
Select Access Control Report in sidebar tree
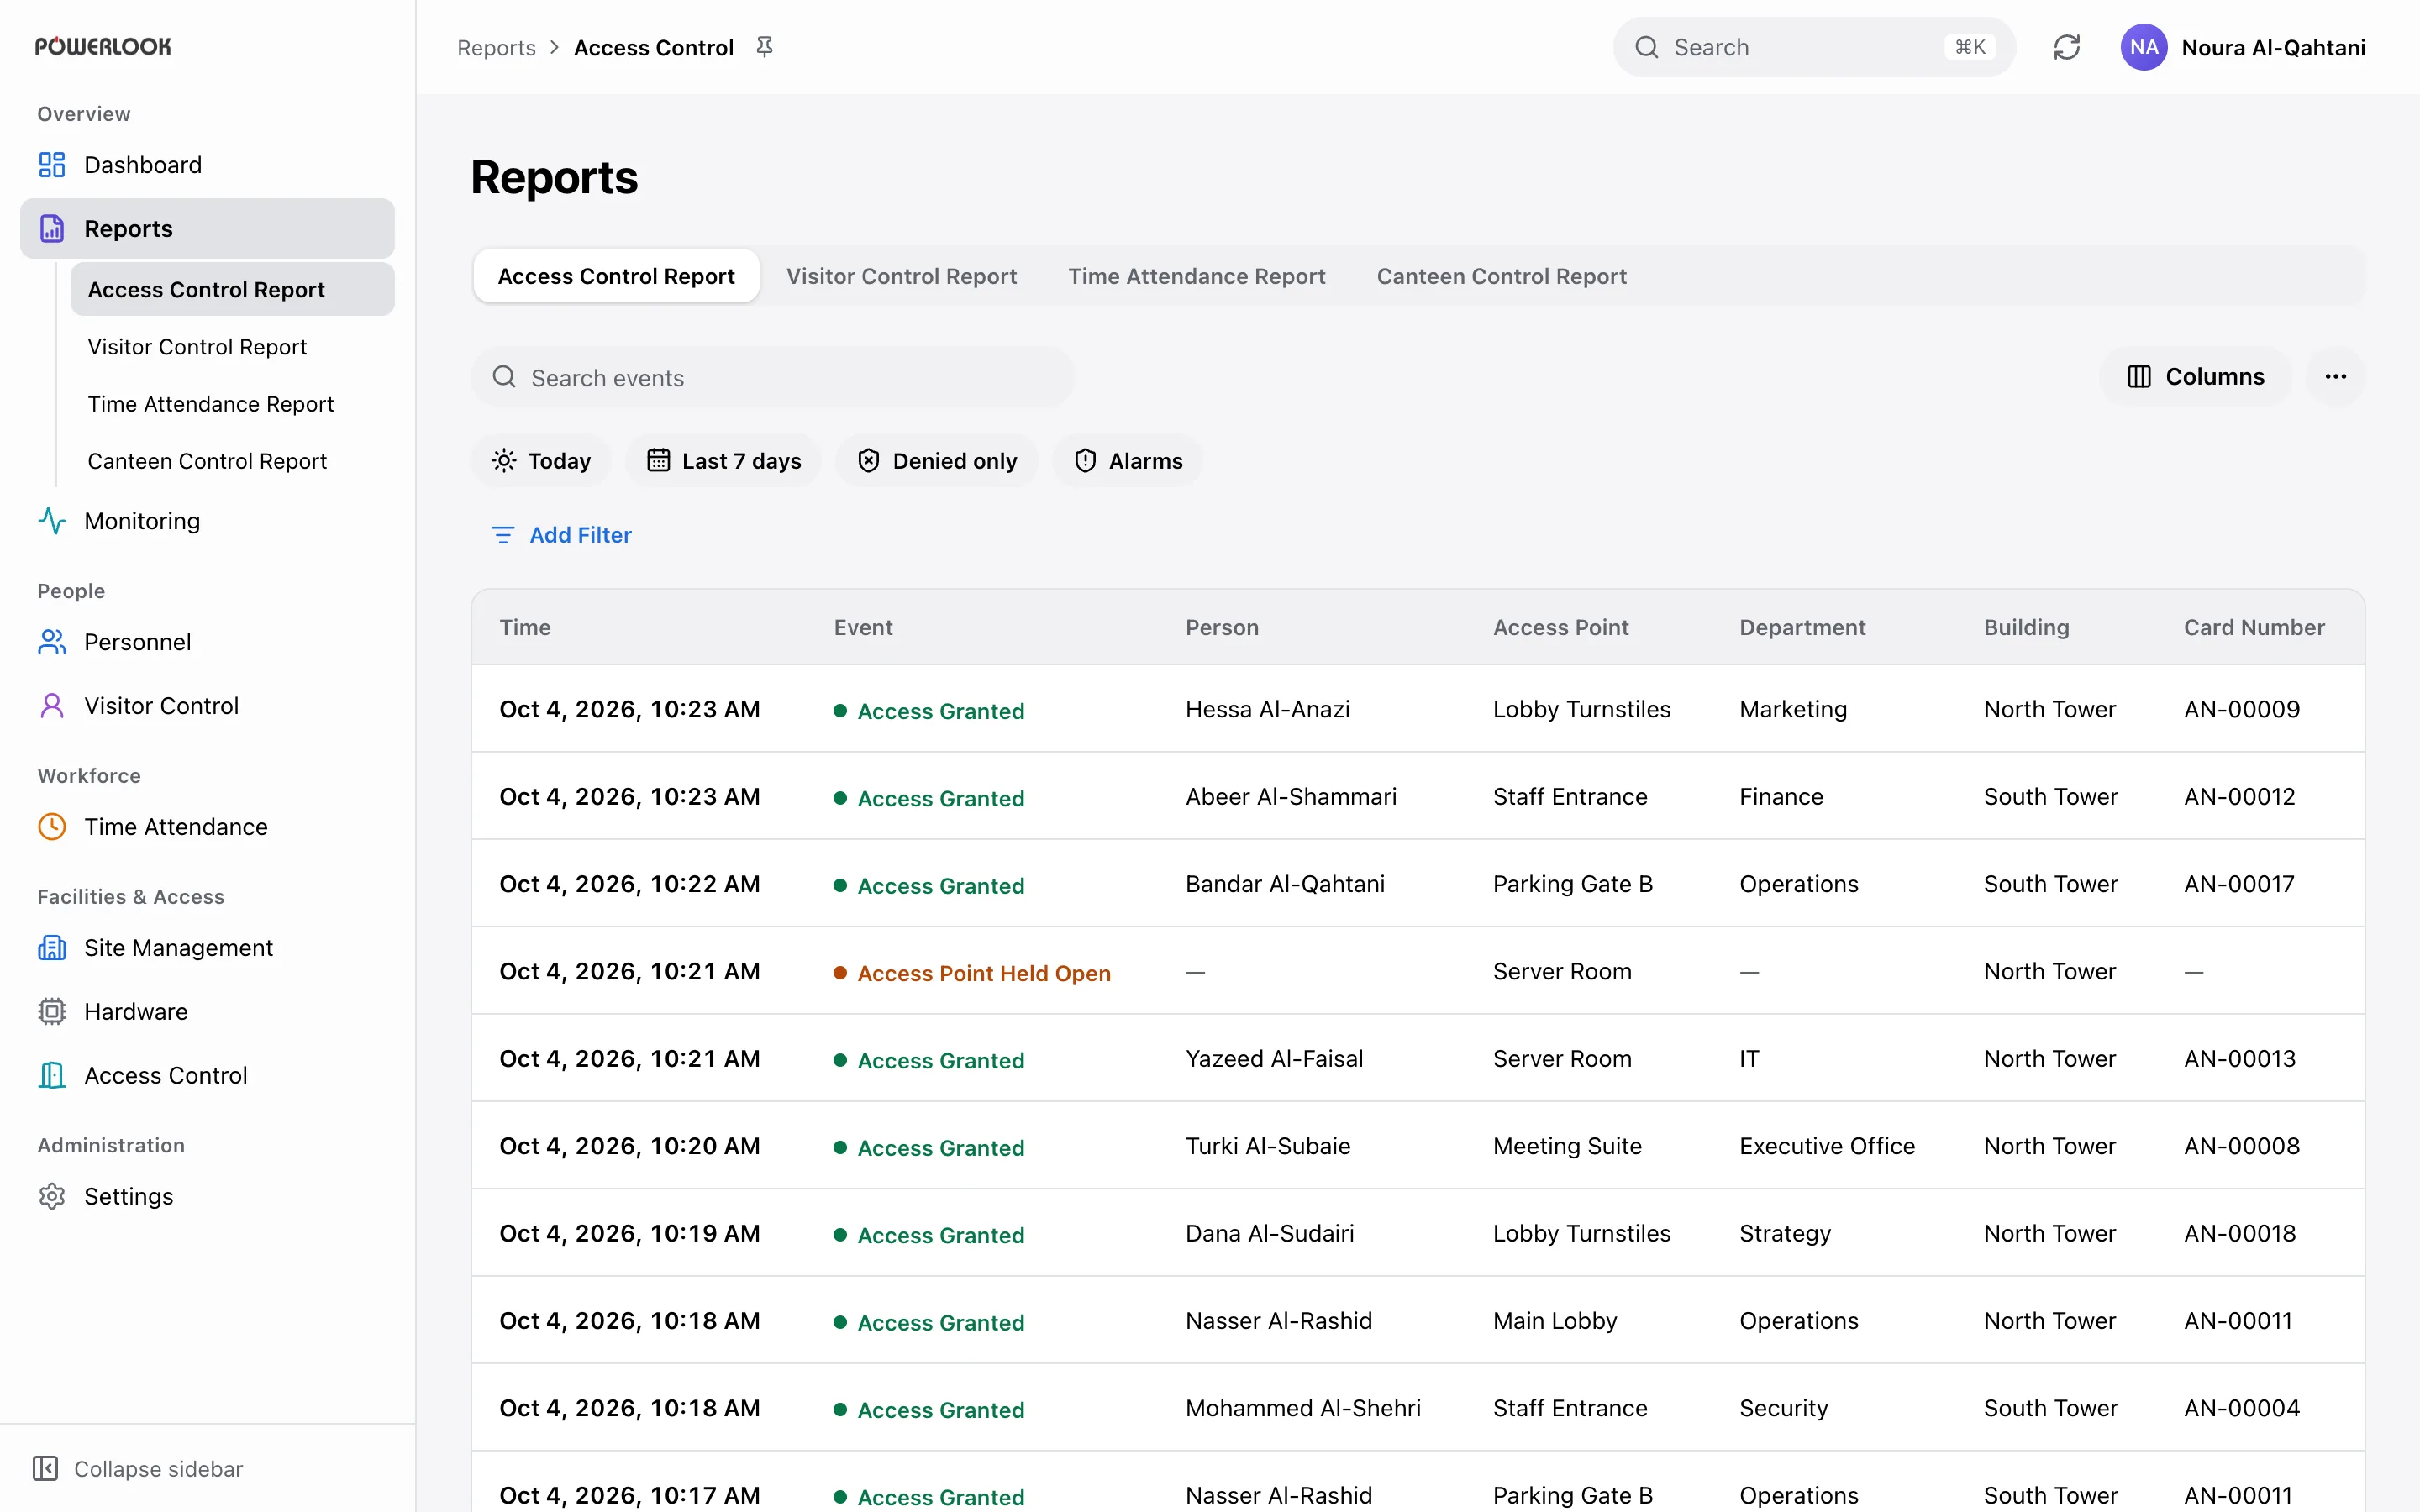[x=232, y=290]
